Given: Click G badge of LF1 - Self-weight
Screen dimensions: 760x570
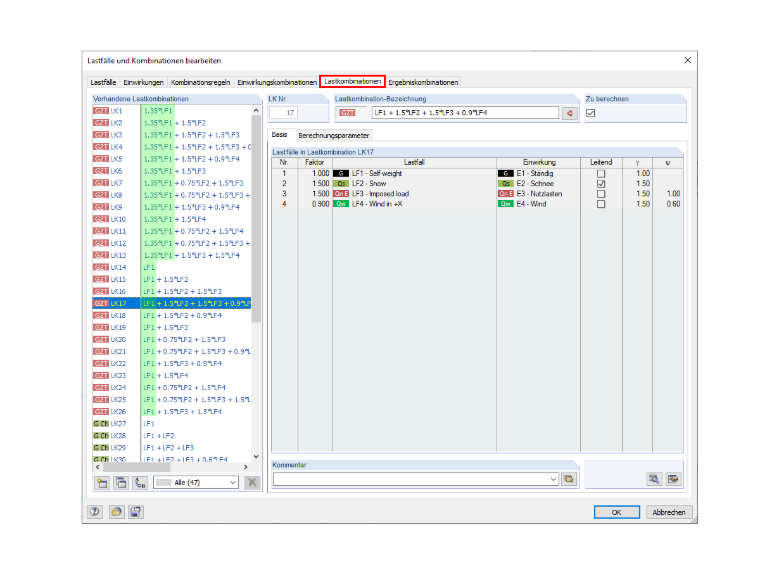Looking at the screenshot, I should point(341,174).
